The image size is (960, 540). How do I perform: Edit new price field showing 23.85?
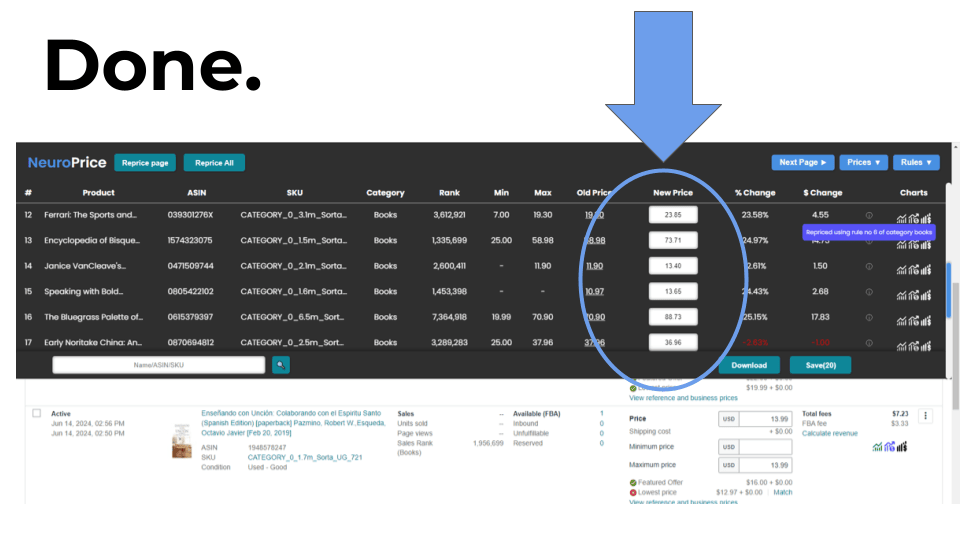[673, 215]
